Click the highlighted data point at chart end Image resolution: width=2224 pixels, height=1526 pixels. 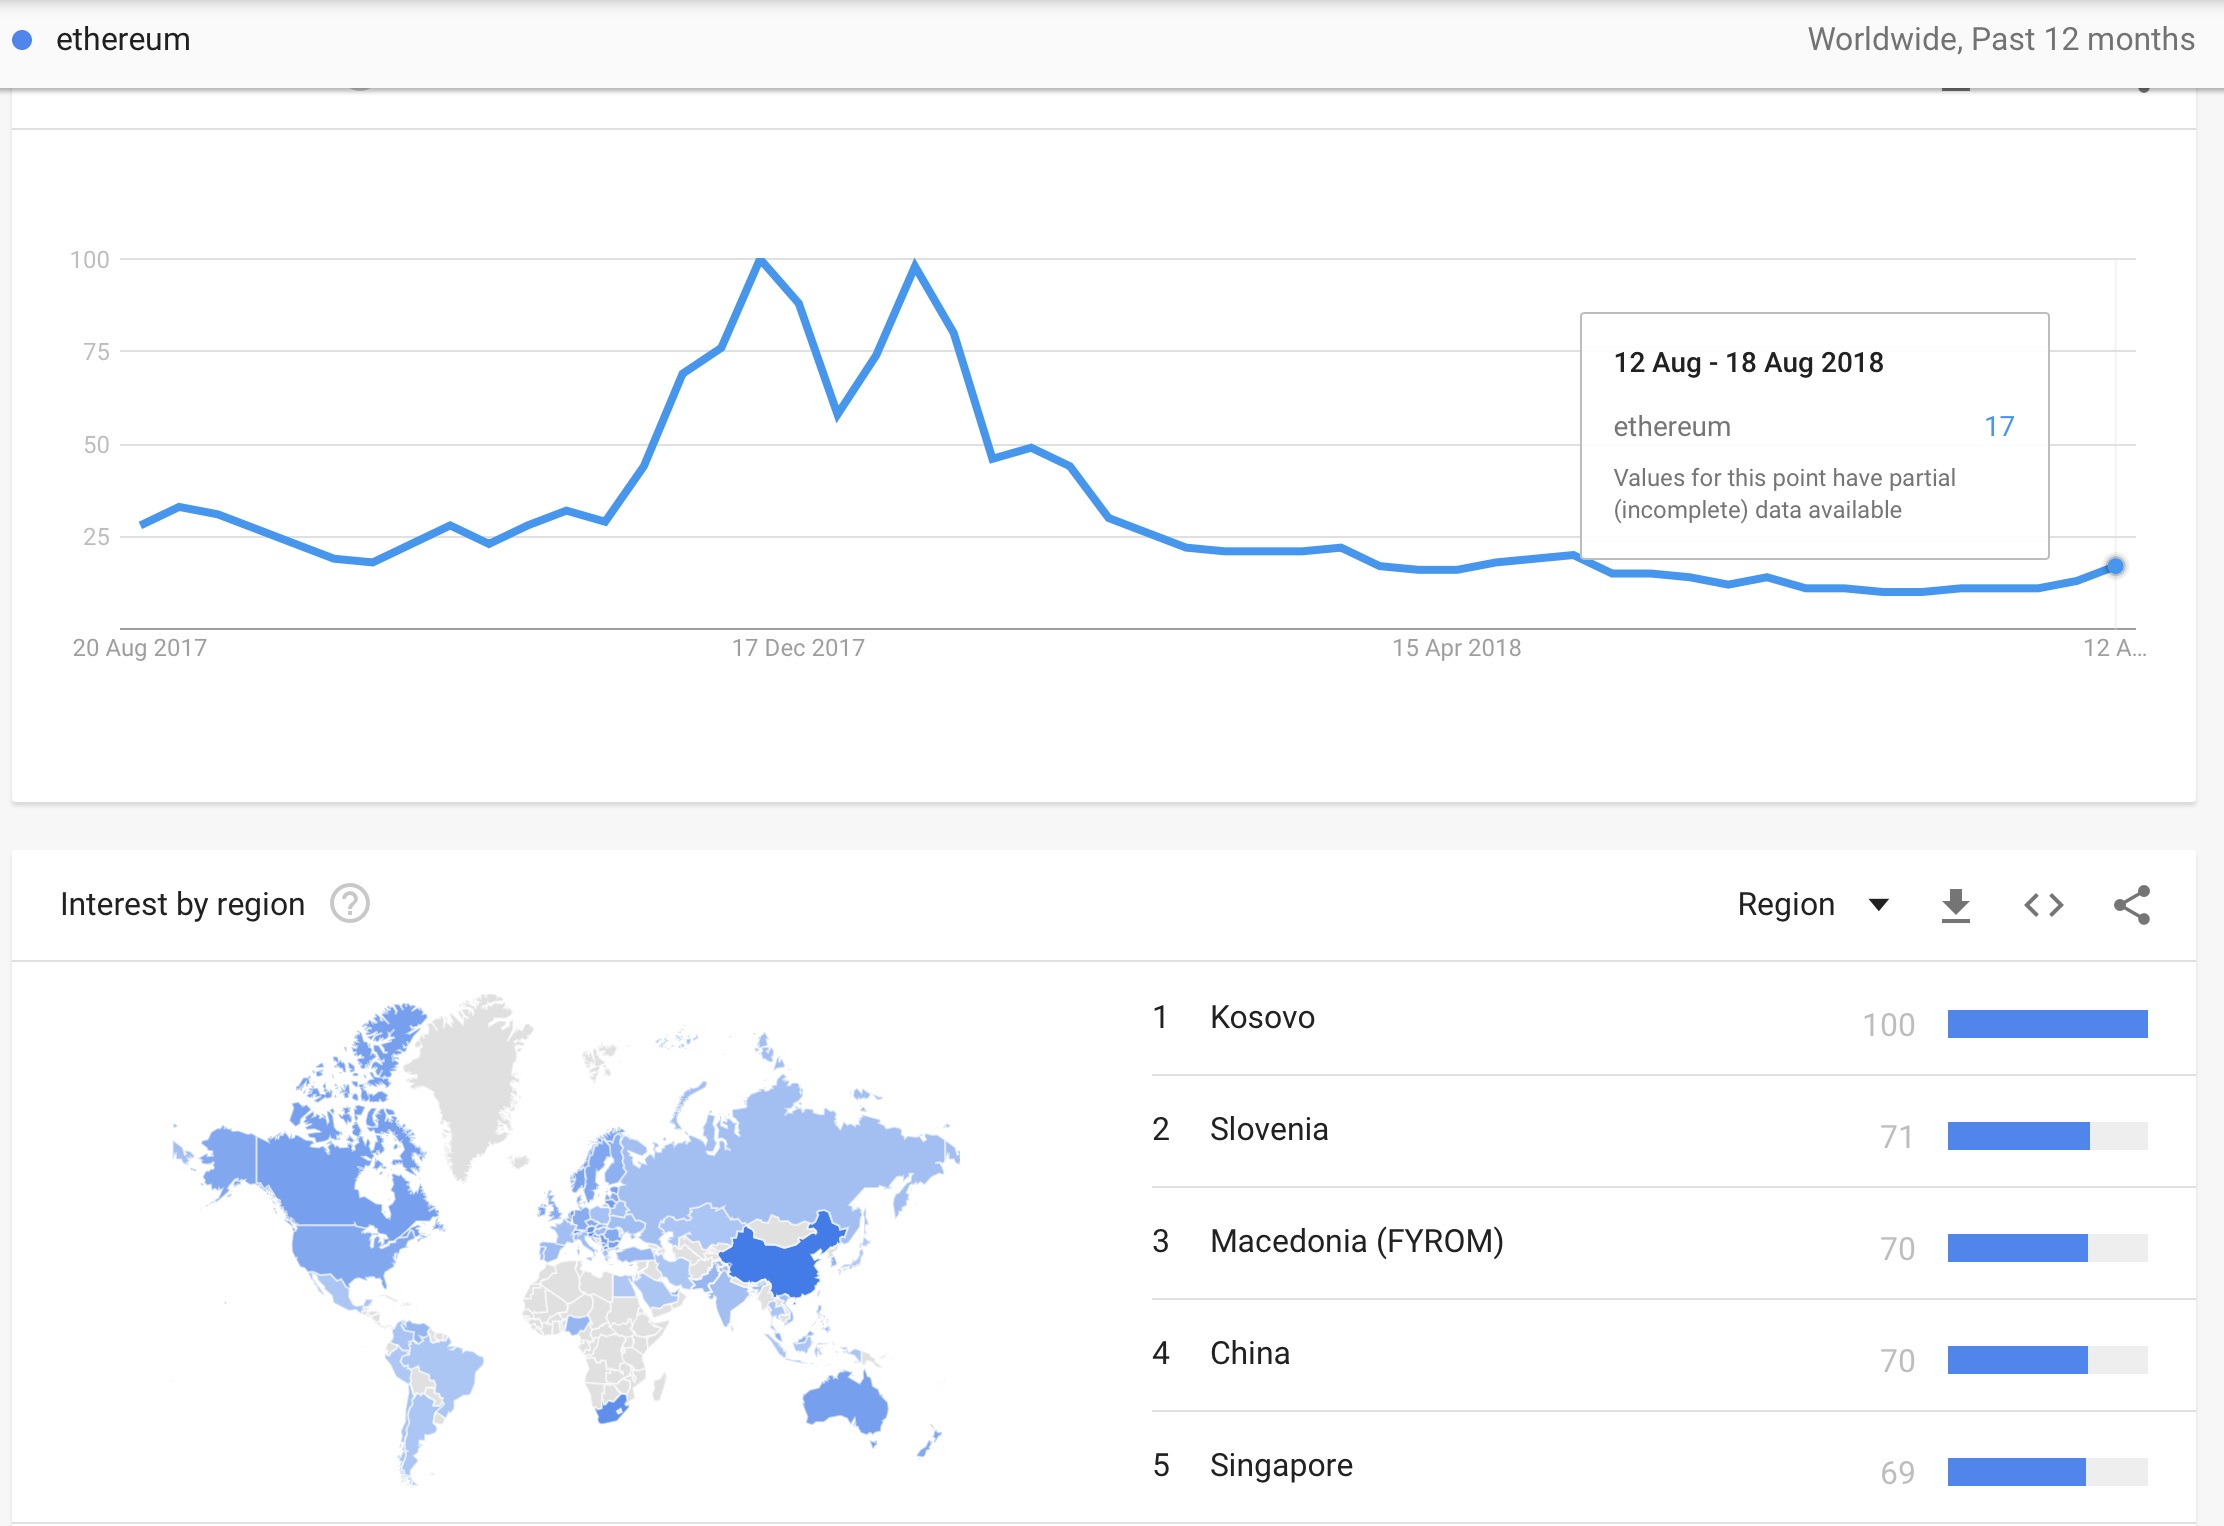coord(2115,566)
